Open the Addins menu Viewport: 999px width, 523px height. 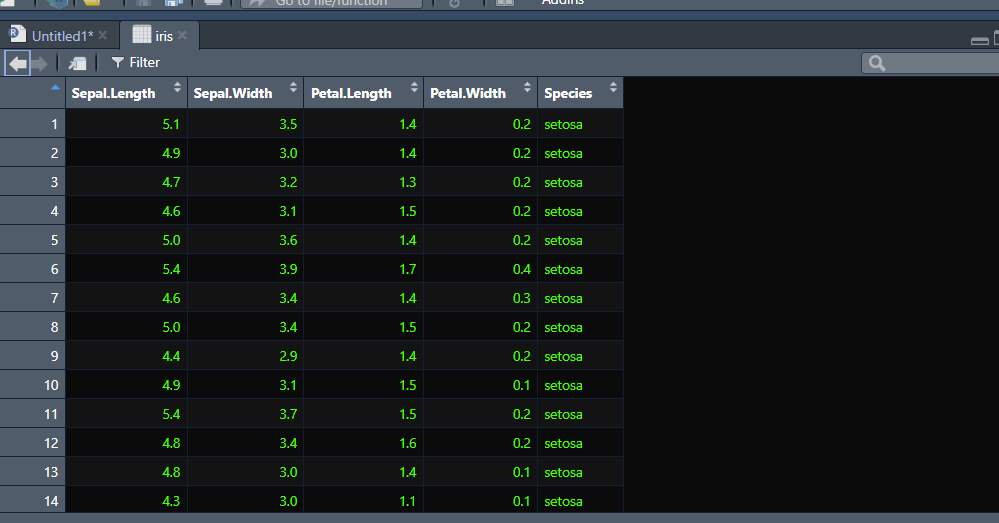click(x=563, y=3)
